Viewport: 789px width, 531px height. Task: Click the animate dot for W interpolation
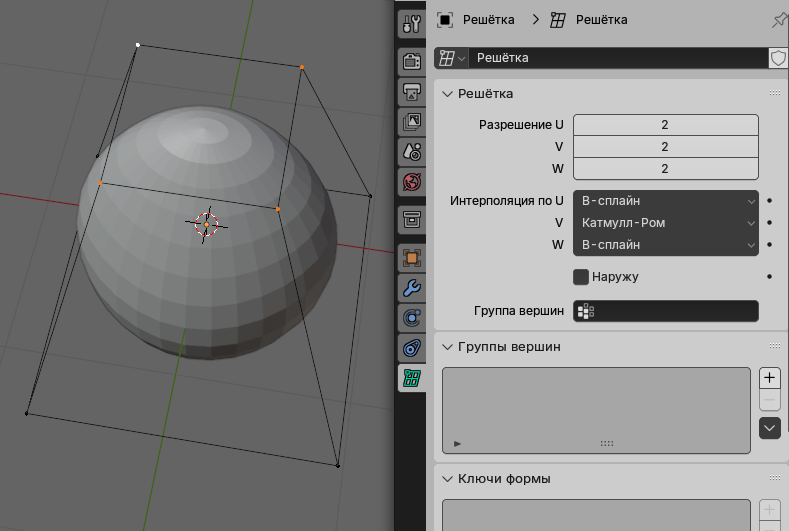coord(769,245)
